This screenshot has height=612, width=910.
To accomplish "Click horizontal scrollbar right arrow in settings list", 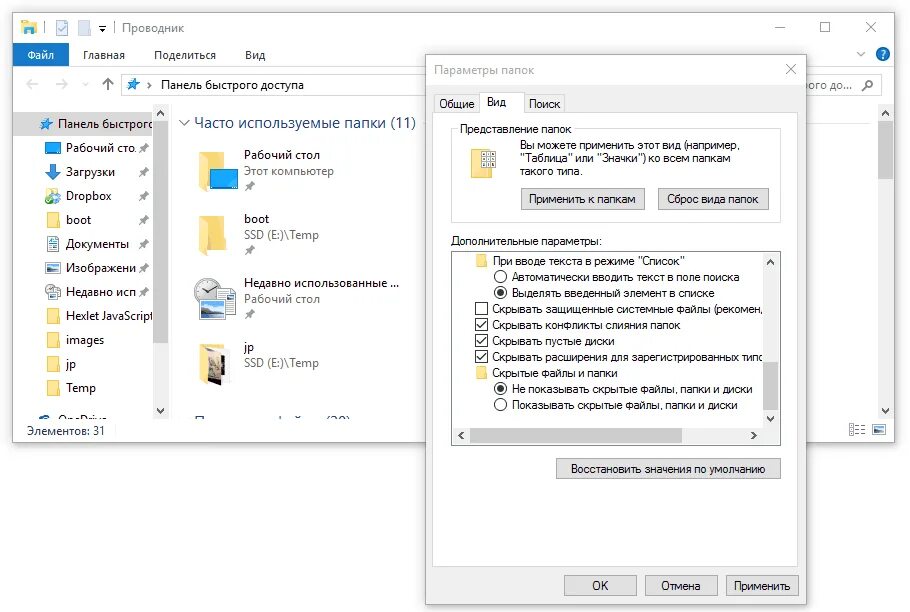I will tap(753, 435).
